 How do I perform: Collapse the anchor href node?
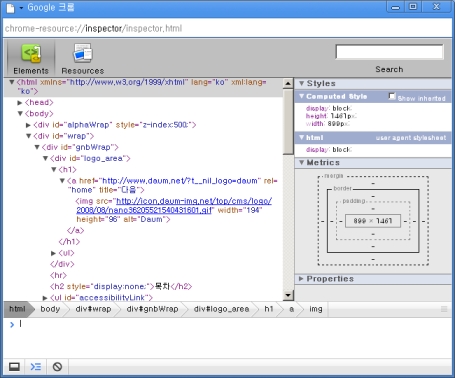[62, 181]
